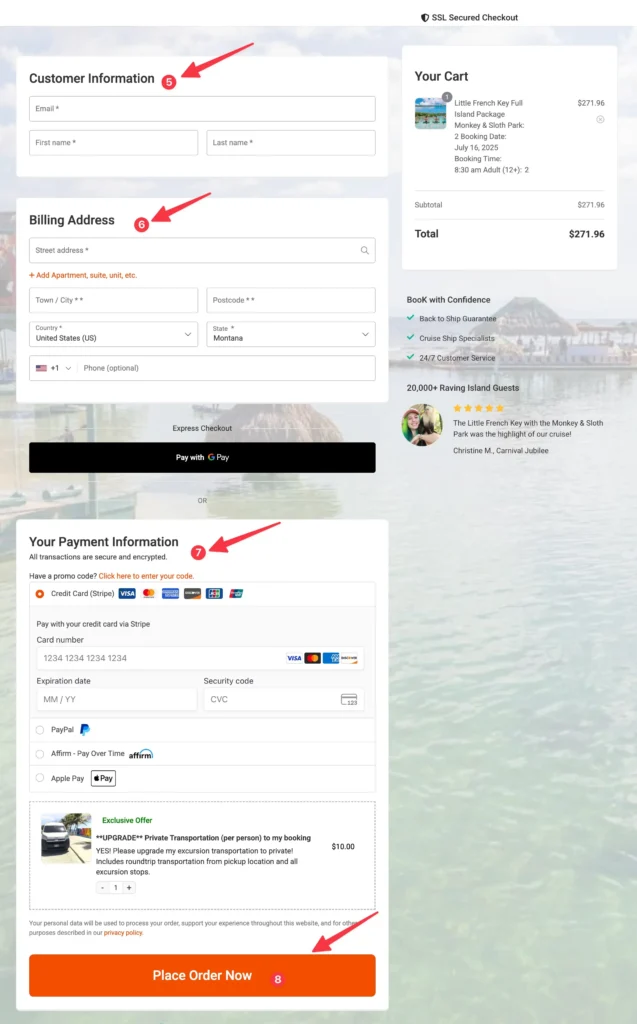Open the Country dropdown showing United States
The image size is (637, 1024).
coord(113,334)
